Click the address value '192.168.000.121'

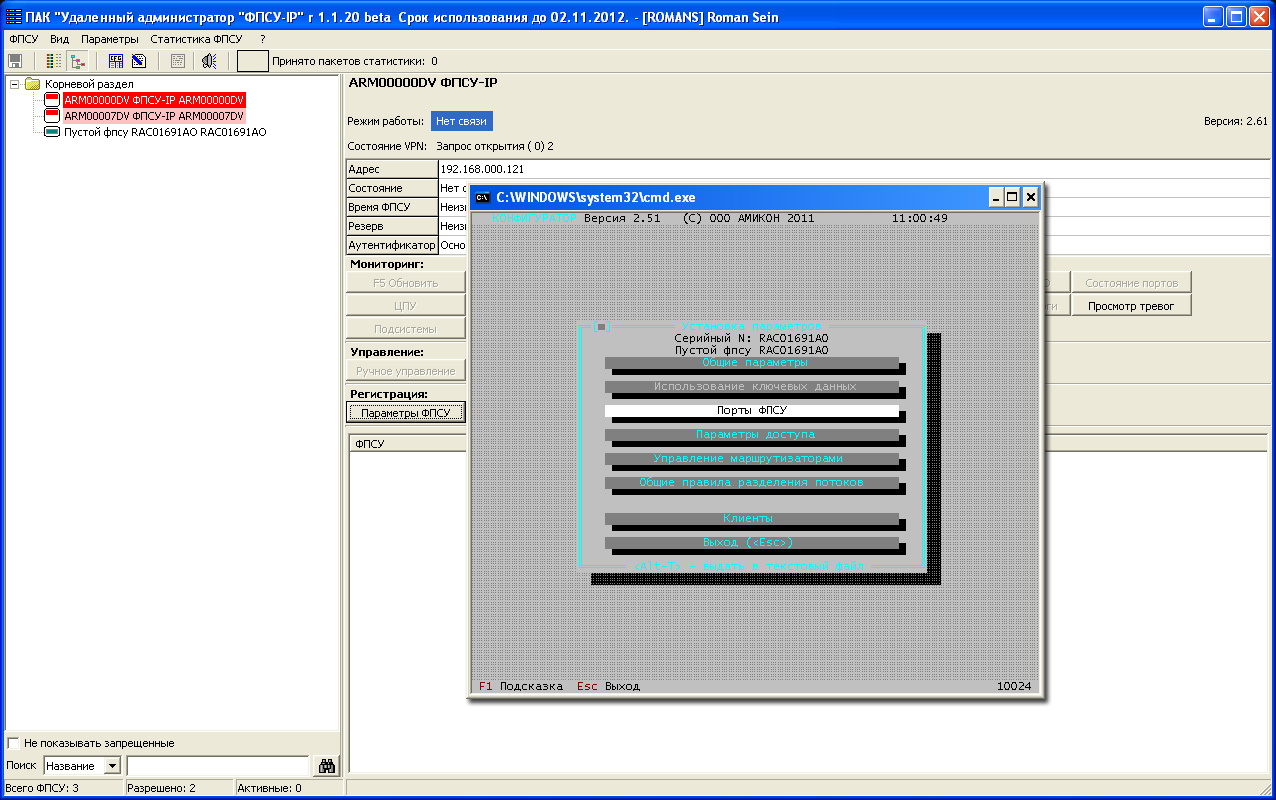pyautogui.click(x=482, y=169)
